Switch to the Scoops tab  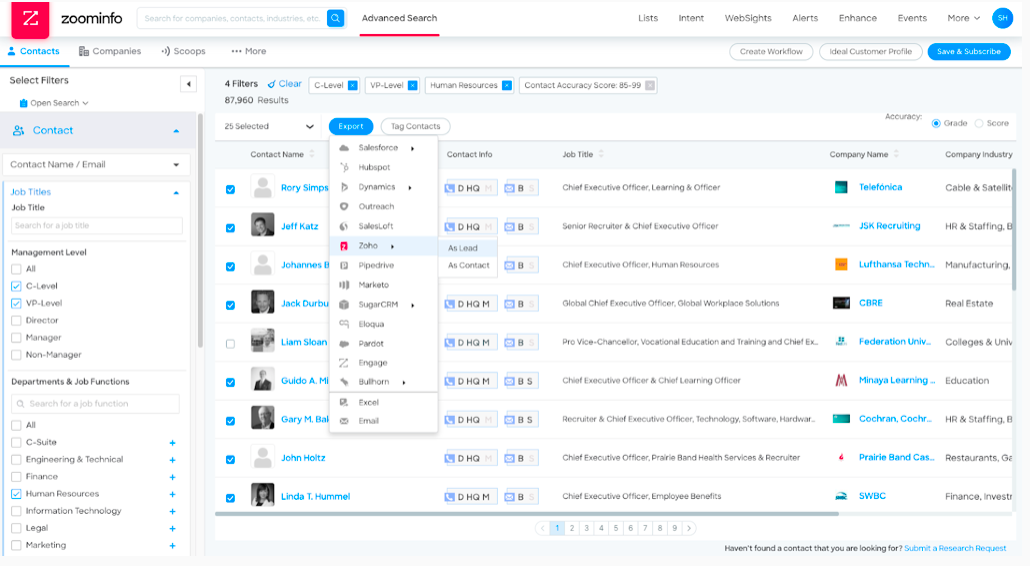click(183, 51)
